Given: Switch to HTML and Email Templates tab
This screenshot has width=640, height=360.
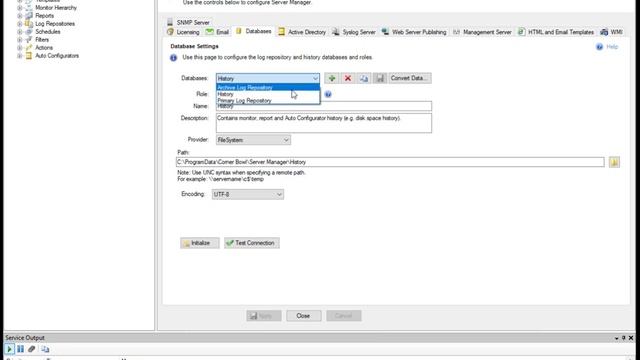Looking at the screenshot, I should 556,32.
